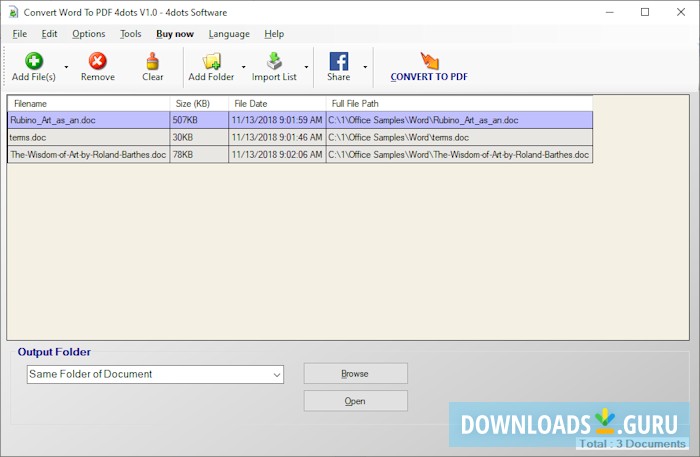Screen dimensions: 700x457
Task: Minimize the Convert Word To PDF window
Action: pos(610,12)
